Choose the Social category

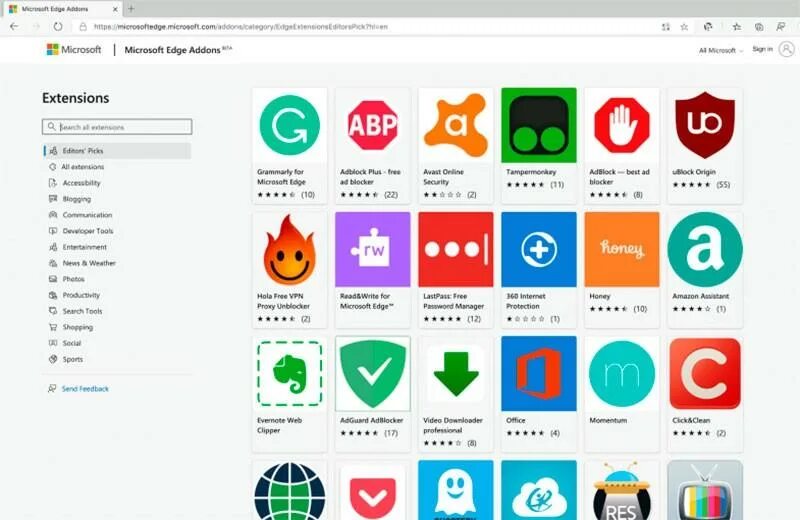click(71, 343)
